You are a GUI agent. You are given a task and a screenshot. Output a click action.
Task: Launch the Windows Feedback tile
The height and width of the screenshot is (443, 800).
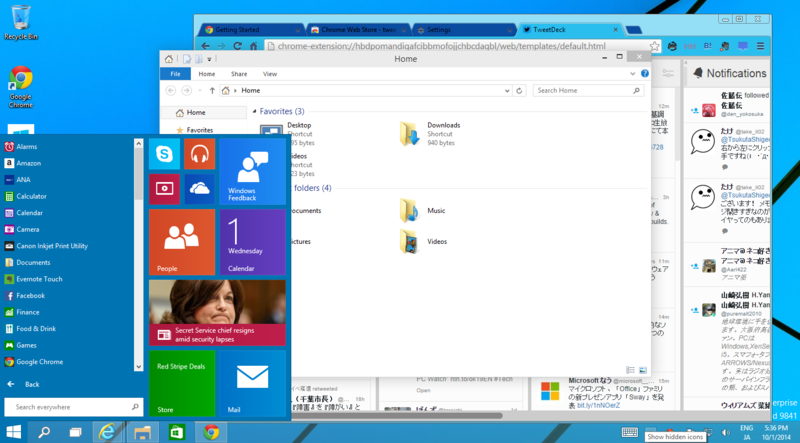tap(253, 171)
